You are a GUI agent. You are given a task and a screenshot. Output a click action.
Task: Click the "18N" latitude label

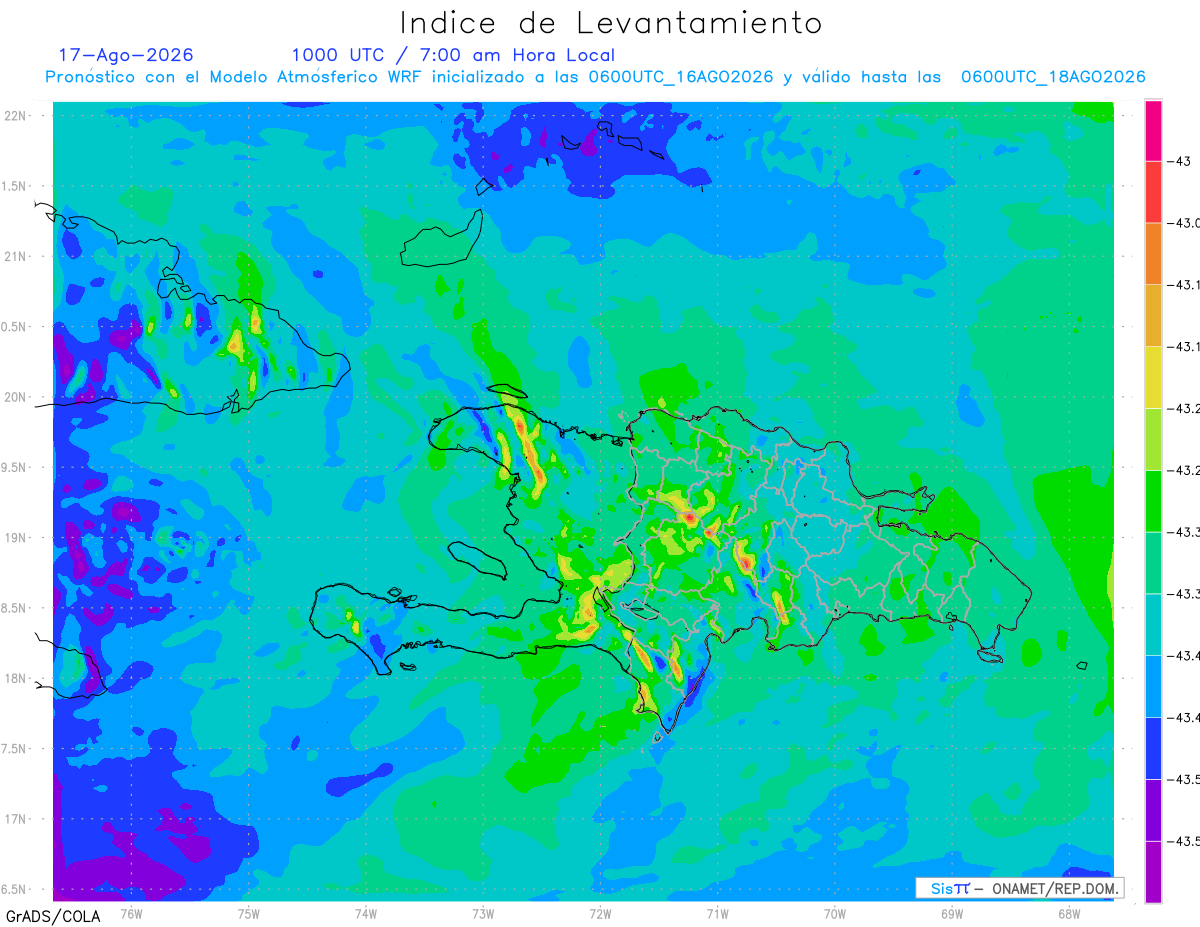pyautogui.click(x=16, y=678)
